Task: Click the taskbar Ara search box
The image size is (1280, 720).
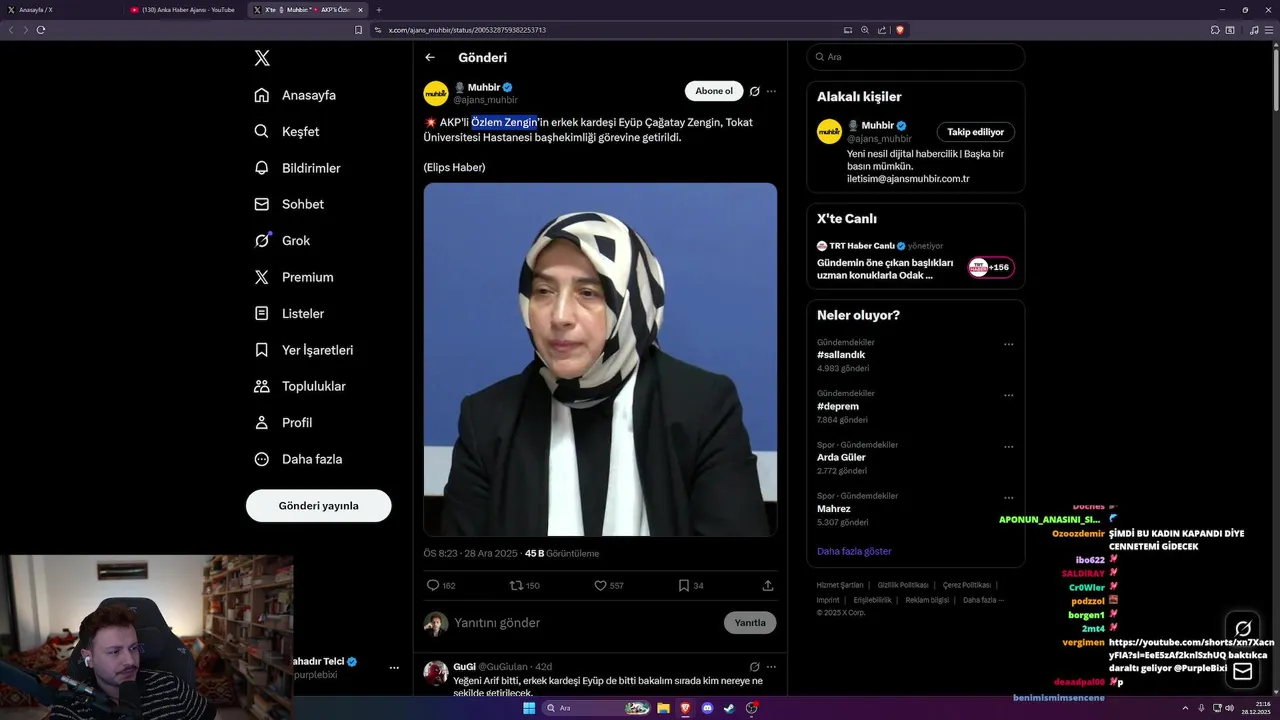Action: pos(597,708)
